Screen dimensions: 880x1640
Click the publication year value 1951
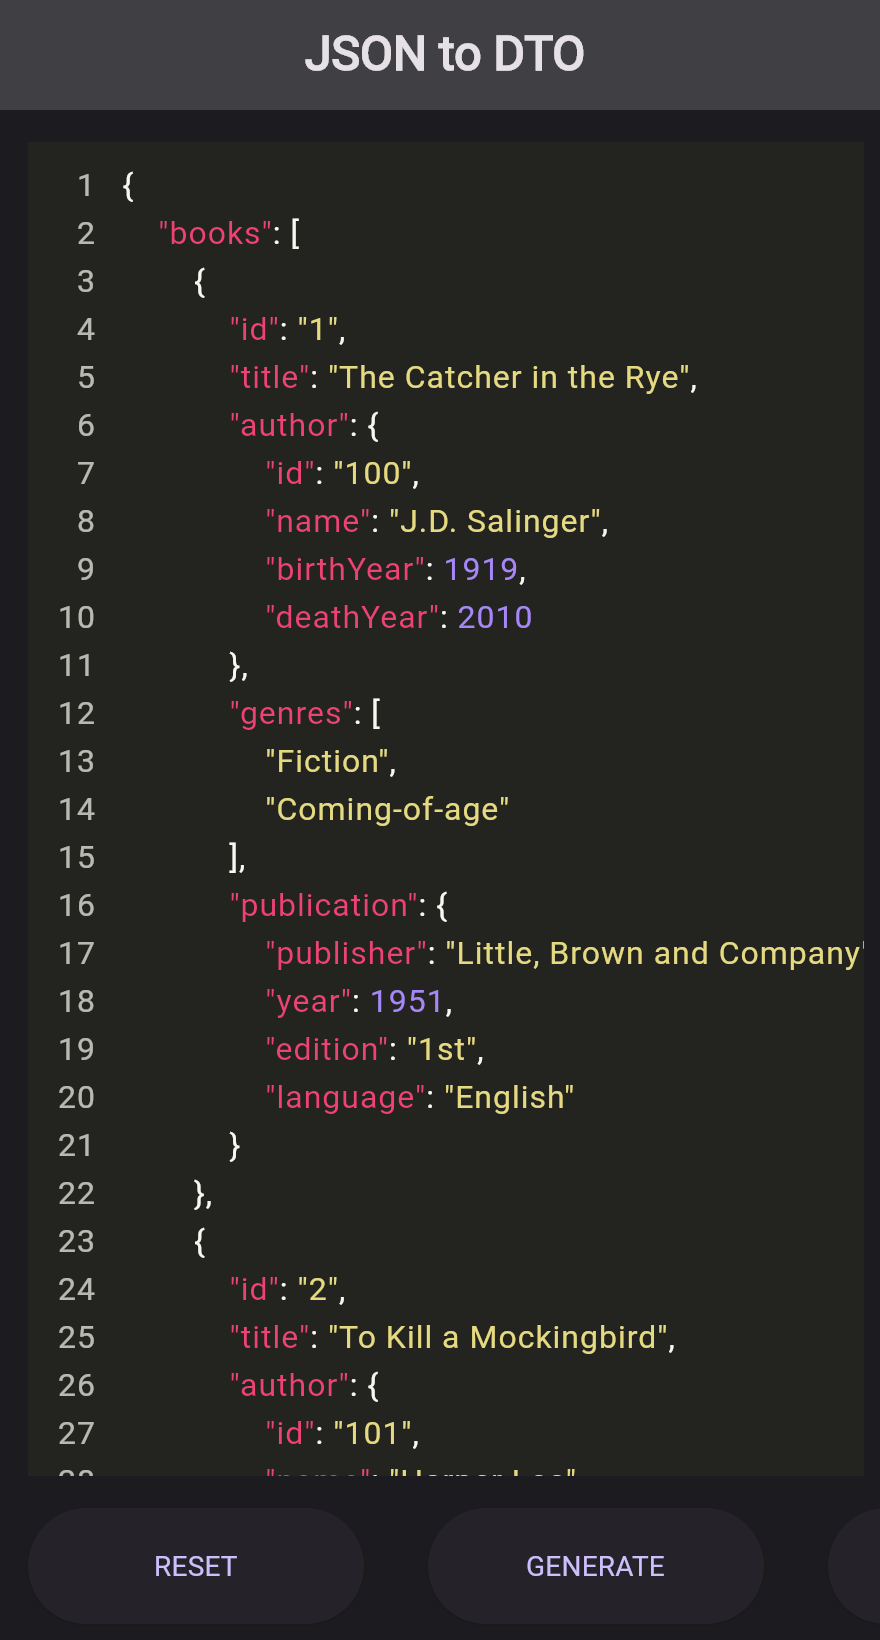407,1001
